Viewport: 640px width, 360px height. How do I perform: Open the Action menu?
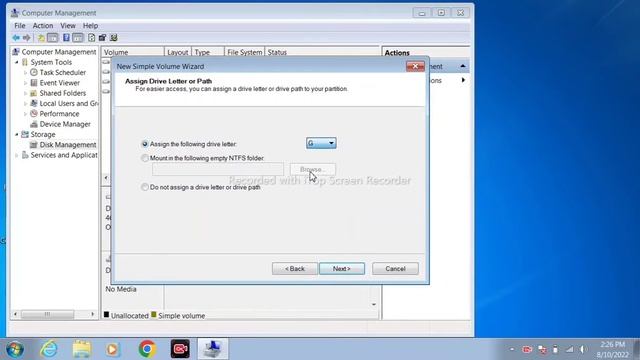[x=43, y=26]
